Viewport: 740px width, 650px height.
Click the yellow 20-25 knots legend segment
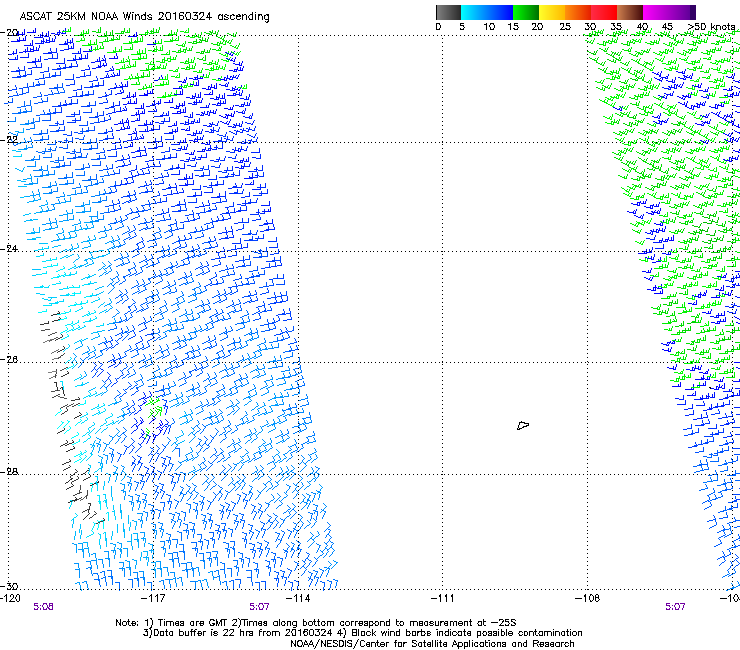(x=552, y=12)
